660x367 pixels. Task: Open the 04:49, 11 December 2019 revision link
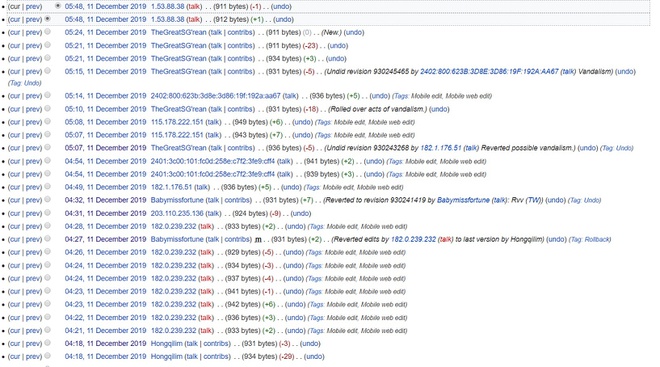click(x=105, y=187)
